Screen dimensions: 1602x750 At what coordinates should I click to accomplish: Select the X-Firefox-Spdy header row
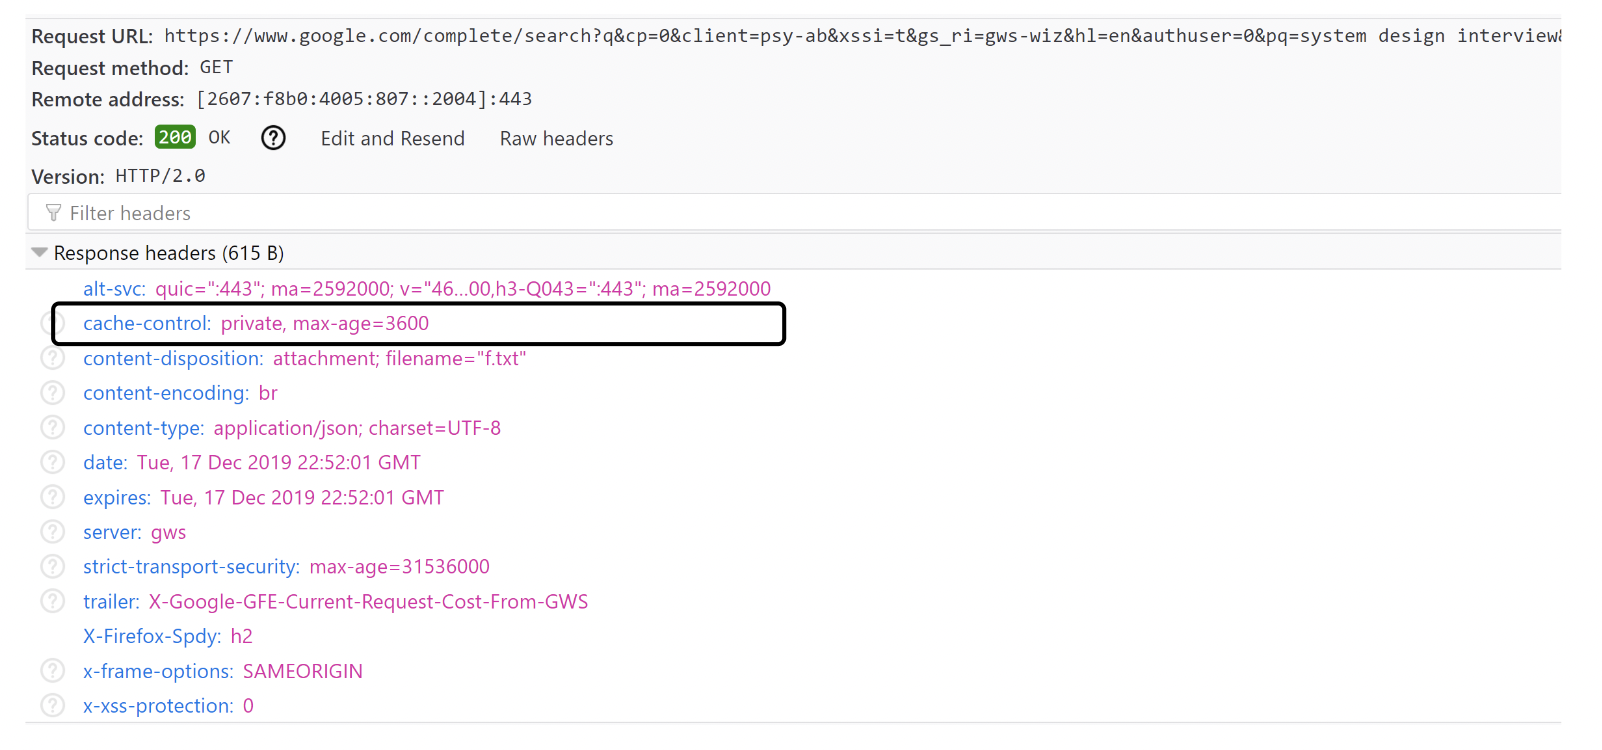[x=167, y=636]
